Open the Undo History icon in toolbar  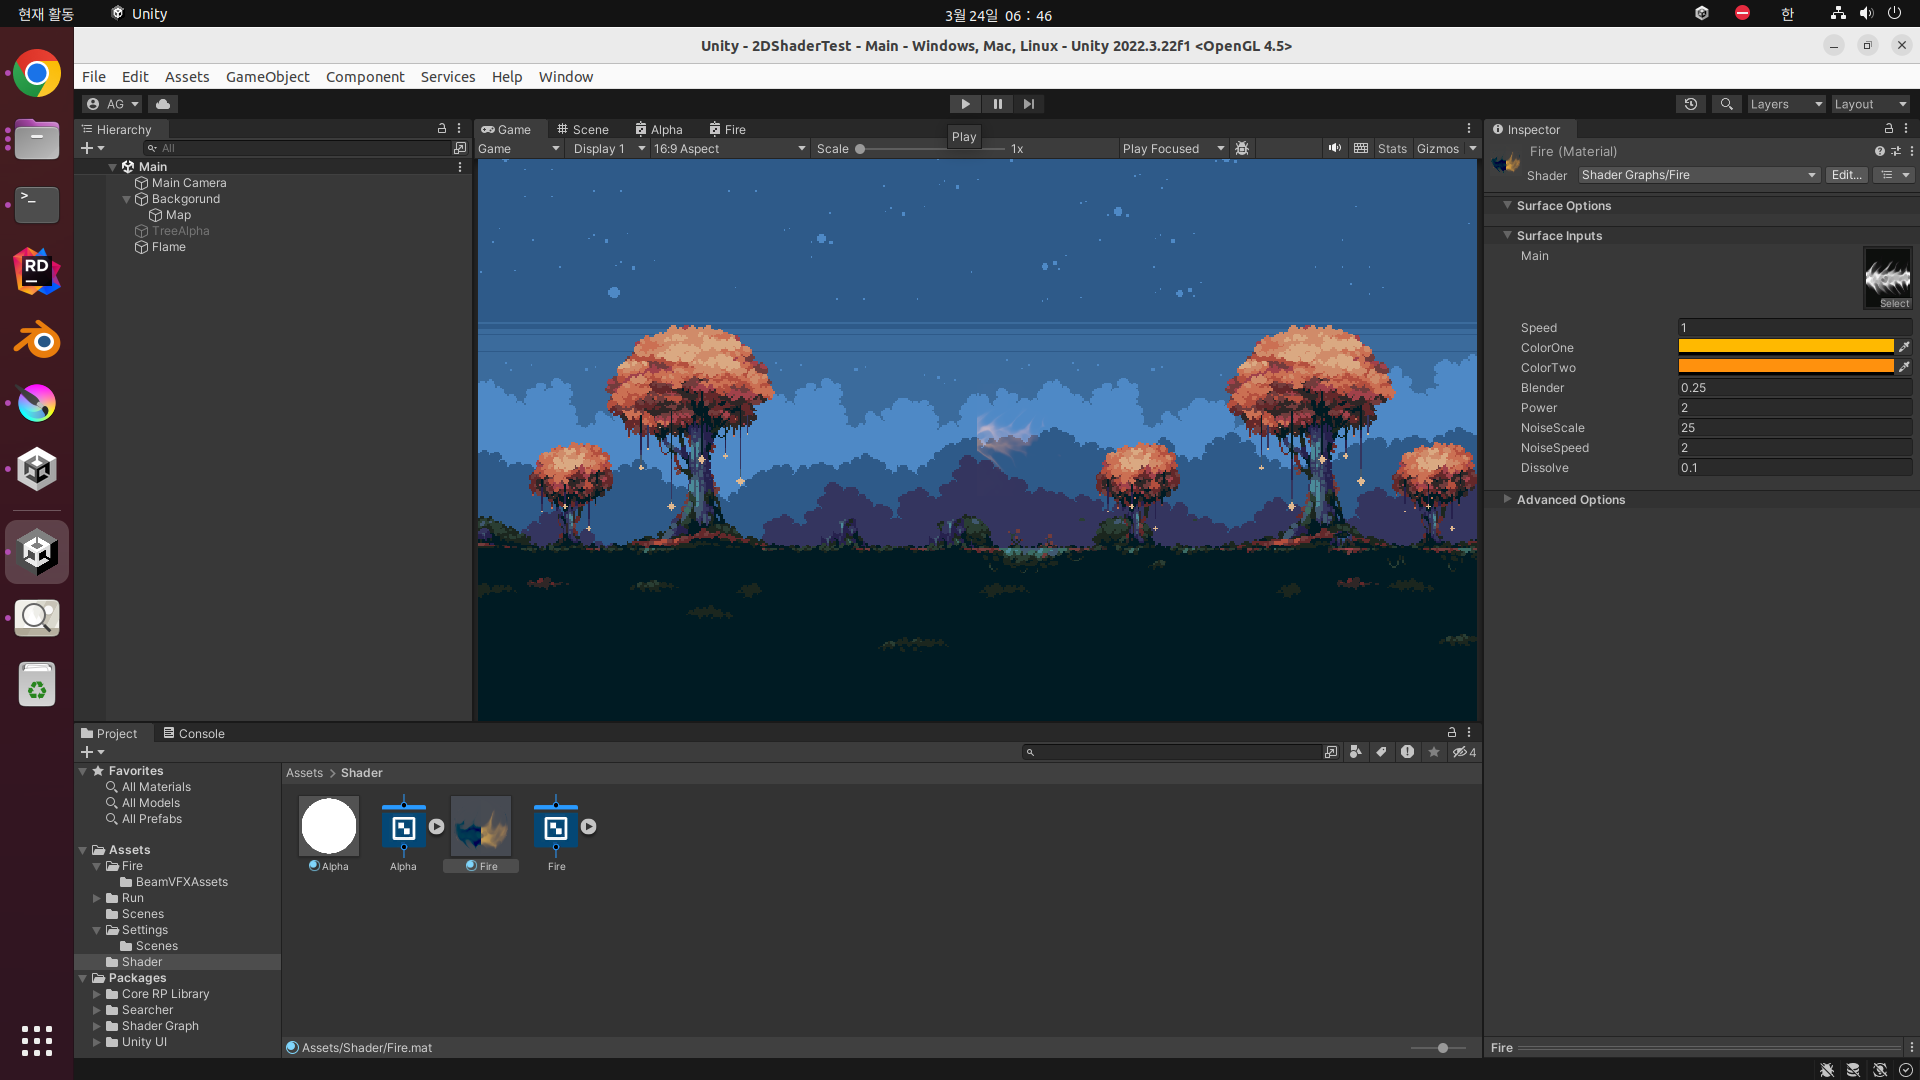pos(1691,104)
